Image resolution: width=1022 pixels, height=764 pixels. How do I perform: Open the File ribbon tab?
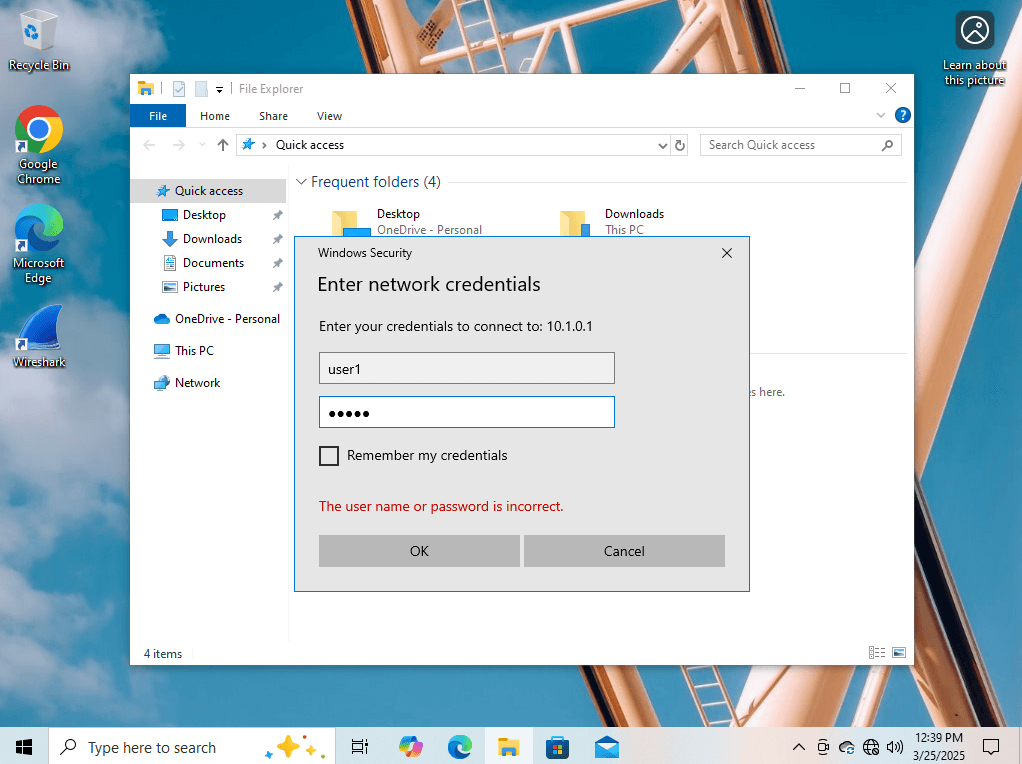(158, 116)
